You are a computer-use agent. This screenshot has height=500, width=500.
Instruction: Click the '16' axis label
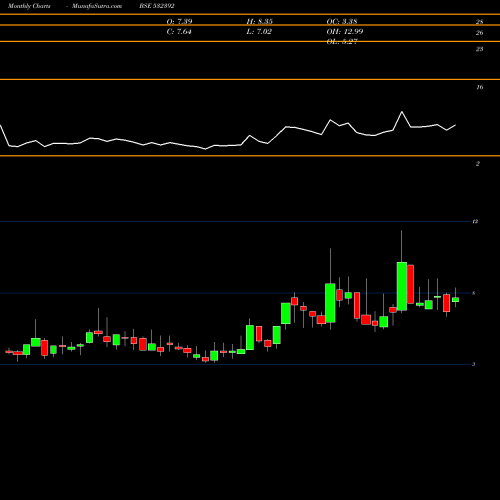479,87
